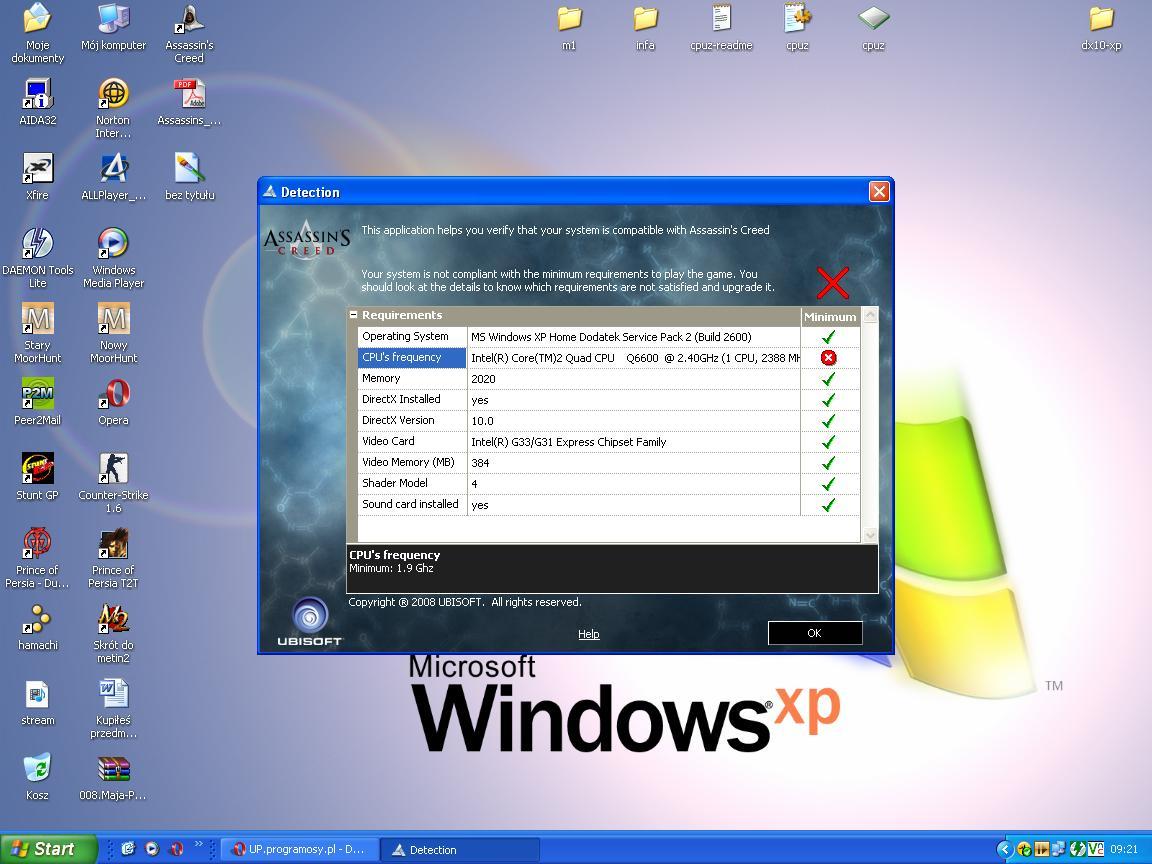Open the Help link in Detection dialog

(x=588, y=634)
